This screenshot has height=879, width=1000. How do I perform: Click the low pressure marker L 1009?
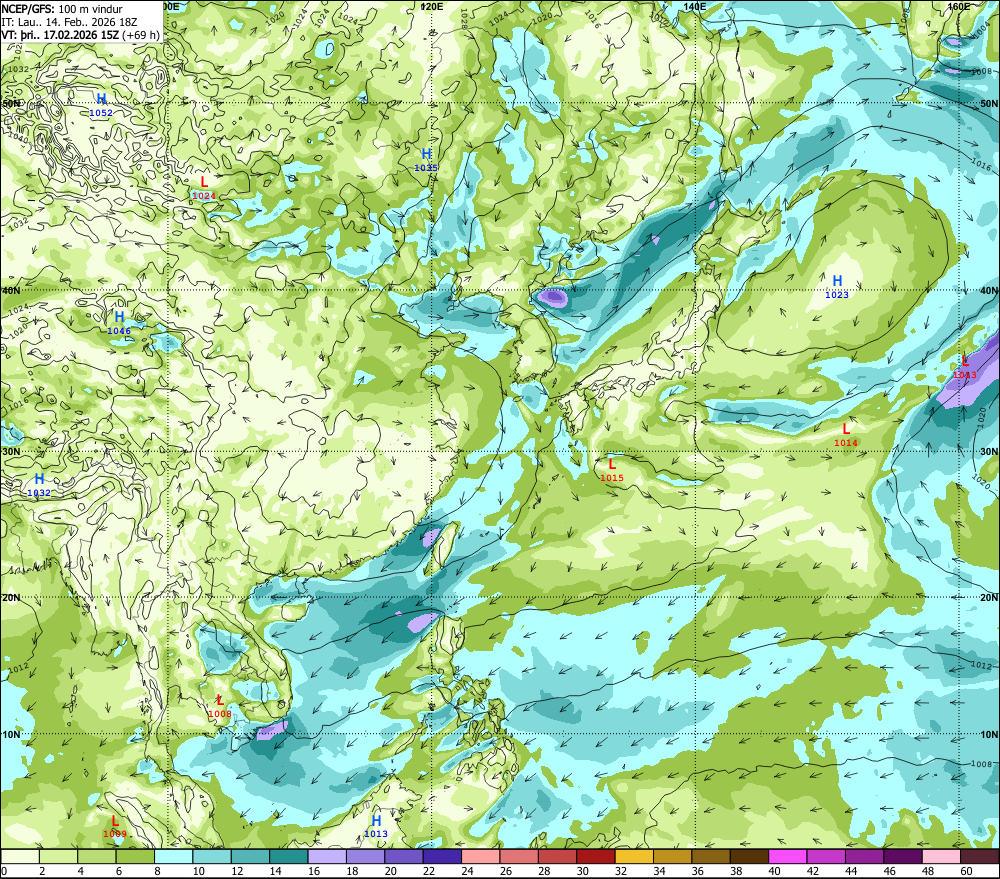pos(115,826)
